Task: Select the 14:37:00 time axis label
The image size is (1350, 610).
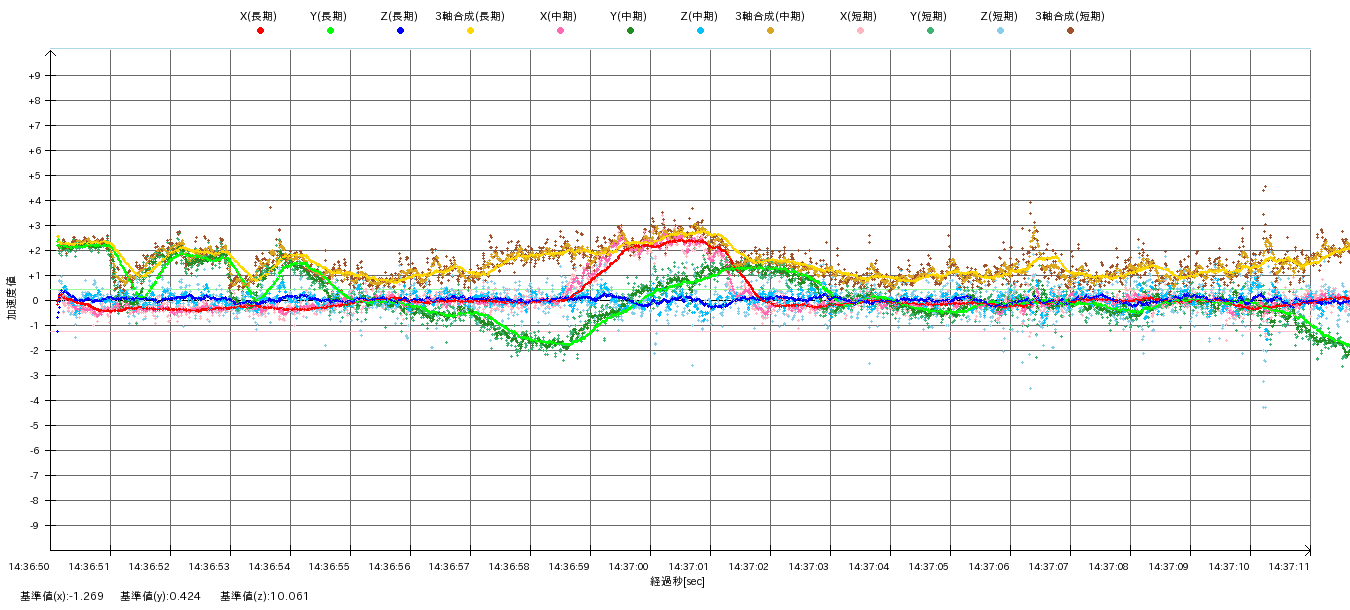Action: pyautogui.click(x=629, y=567)
